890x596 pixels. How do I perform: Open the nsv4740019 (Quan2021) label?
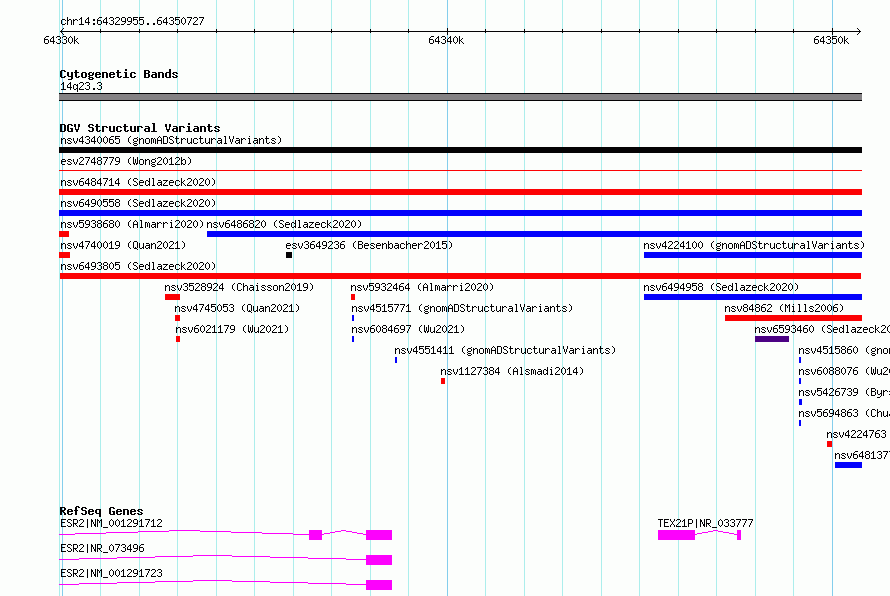click(123, 245)
